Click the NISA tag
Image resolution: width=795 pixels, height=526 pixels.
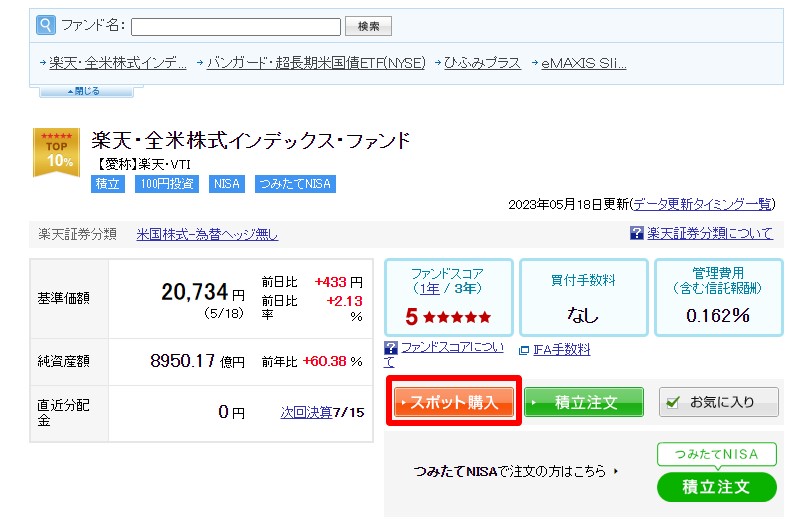pos(227,184)
